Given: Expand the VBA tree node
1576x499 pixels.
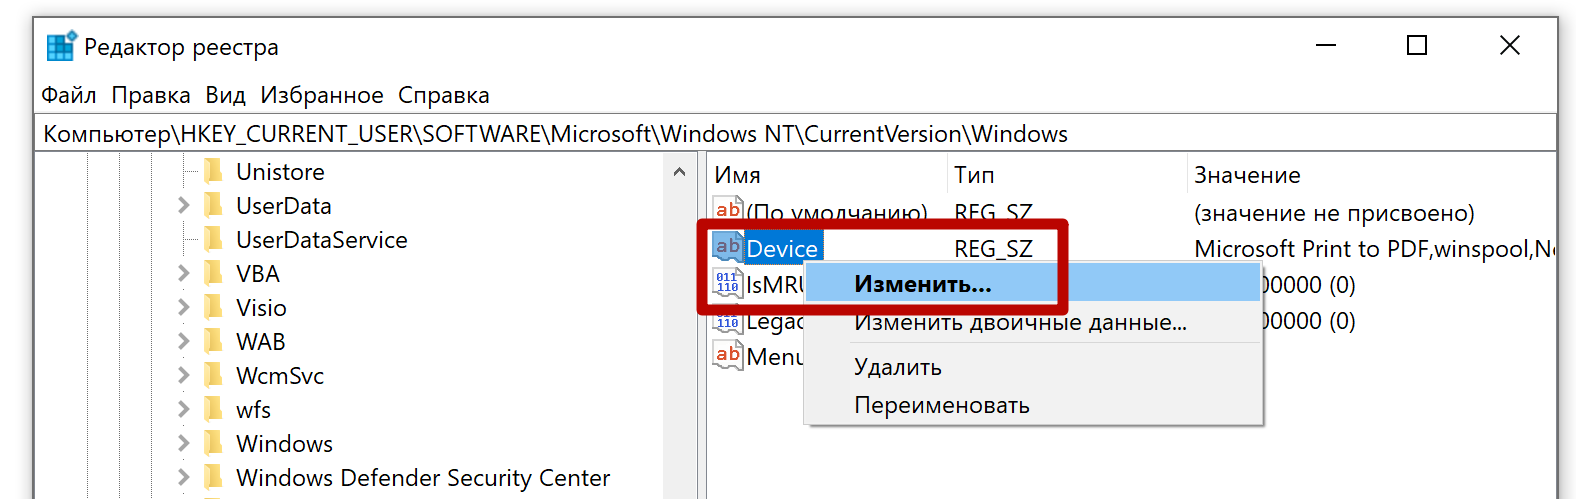Looking at the screenshot, I should (x=183, y=274).
